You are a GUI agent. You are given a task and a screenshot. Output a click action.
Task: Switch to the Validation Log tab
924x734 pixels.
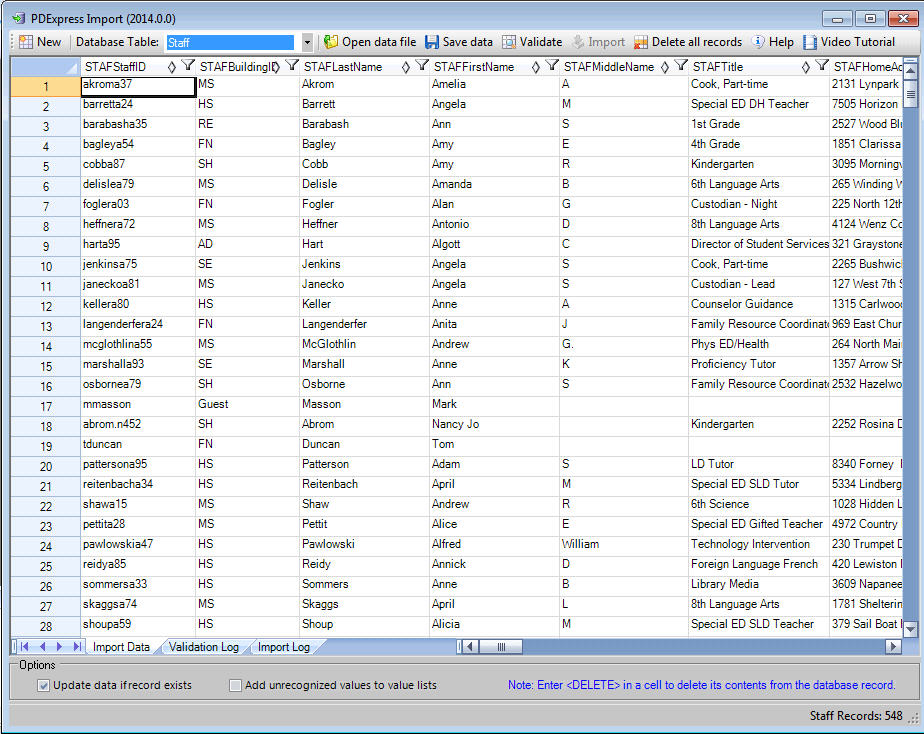(x=204, y=647)
